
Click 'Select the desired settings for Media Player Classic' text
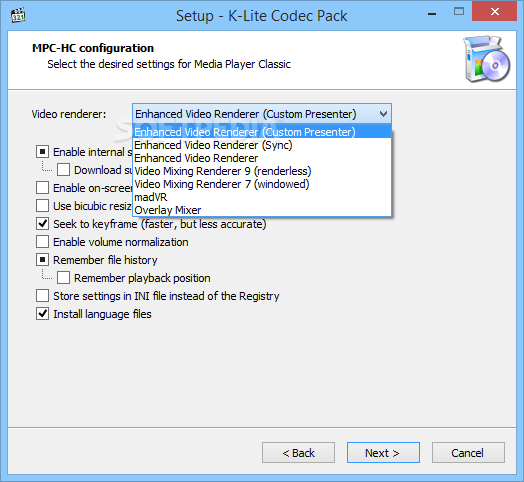coord(169,64)
